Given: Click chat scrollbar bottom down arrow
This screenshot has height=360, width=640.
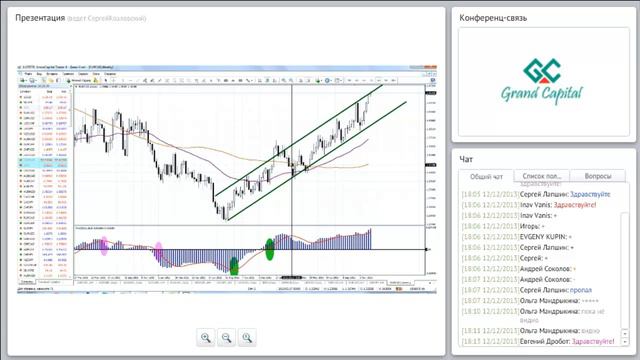Looking at the screenshot, I should pos(625,342).
